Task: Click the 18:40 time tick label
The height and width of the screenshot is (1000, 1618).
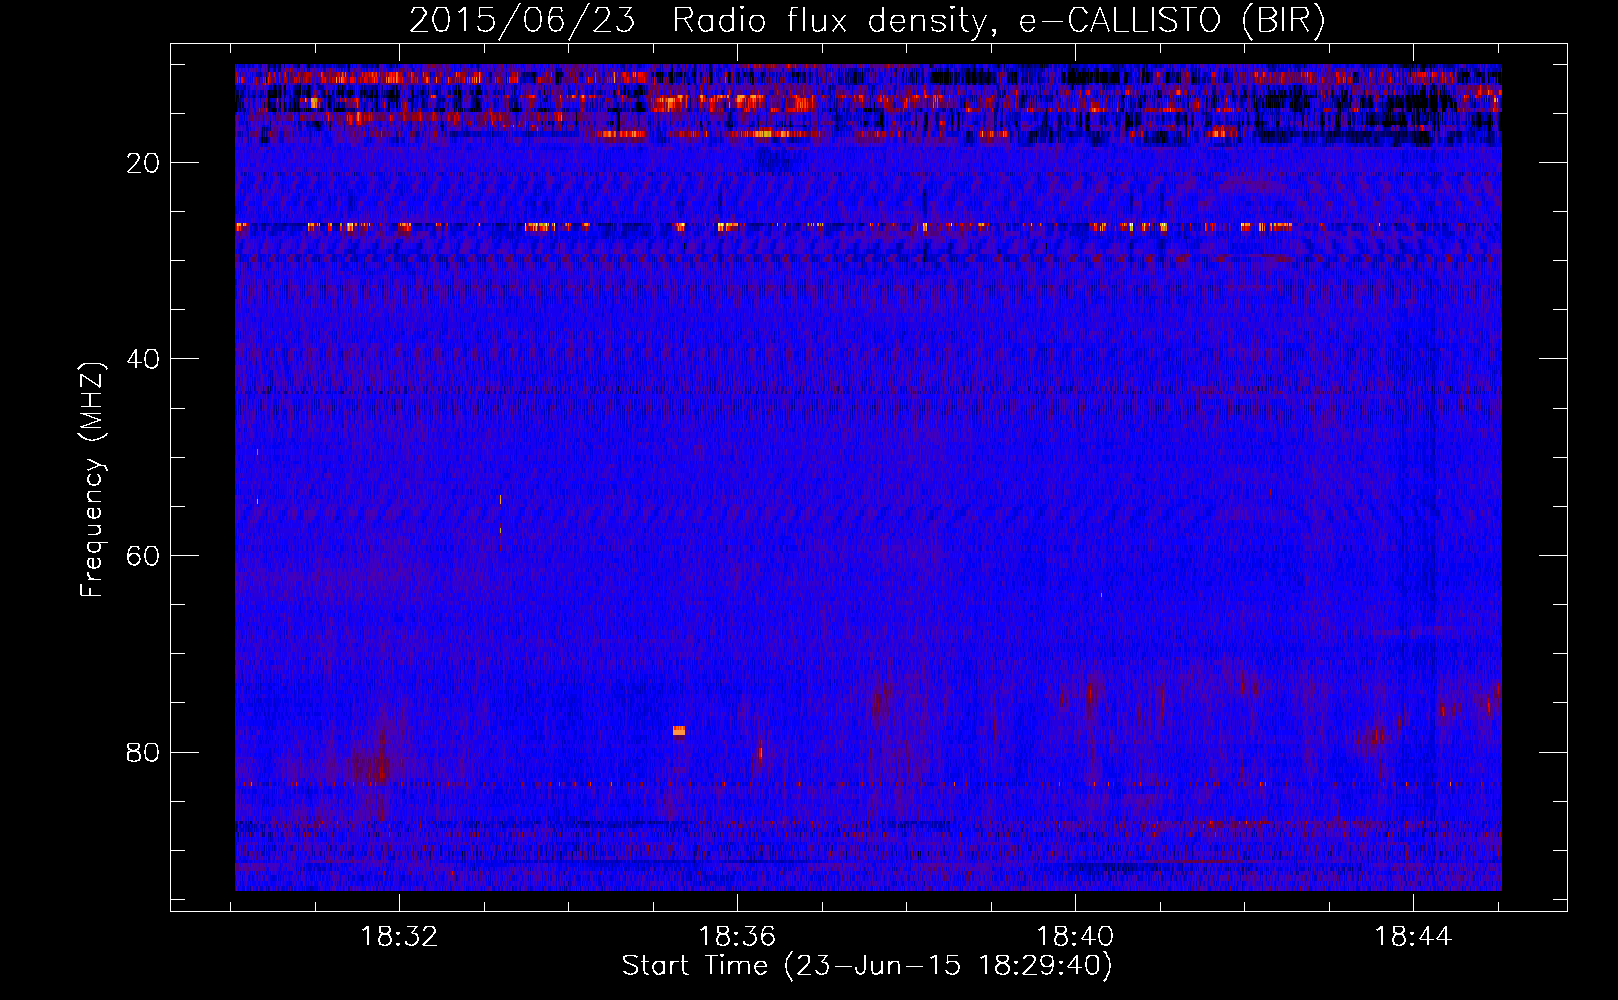Action: click(1075, 937)
